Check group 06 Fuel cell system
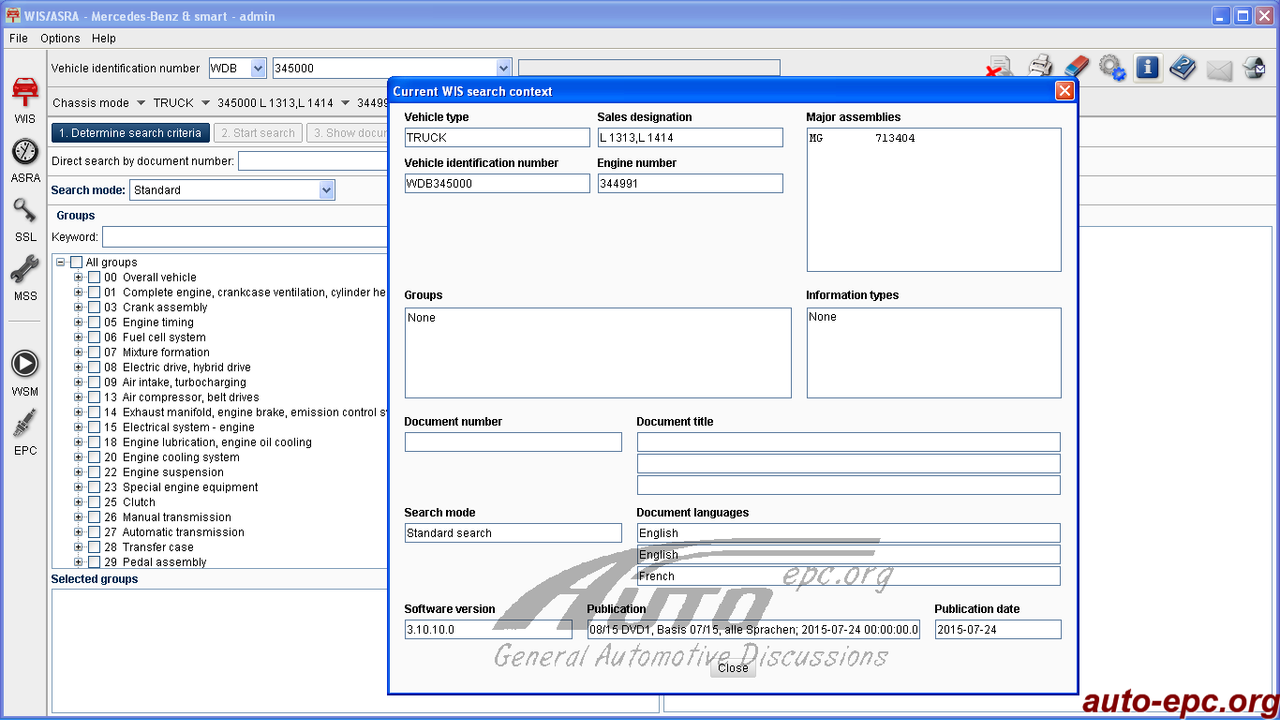The height and width of the screenshot is (720, 1280). coord(94,337)
